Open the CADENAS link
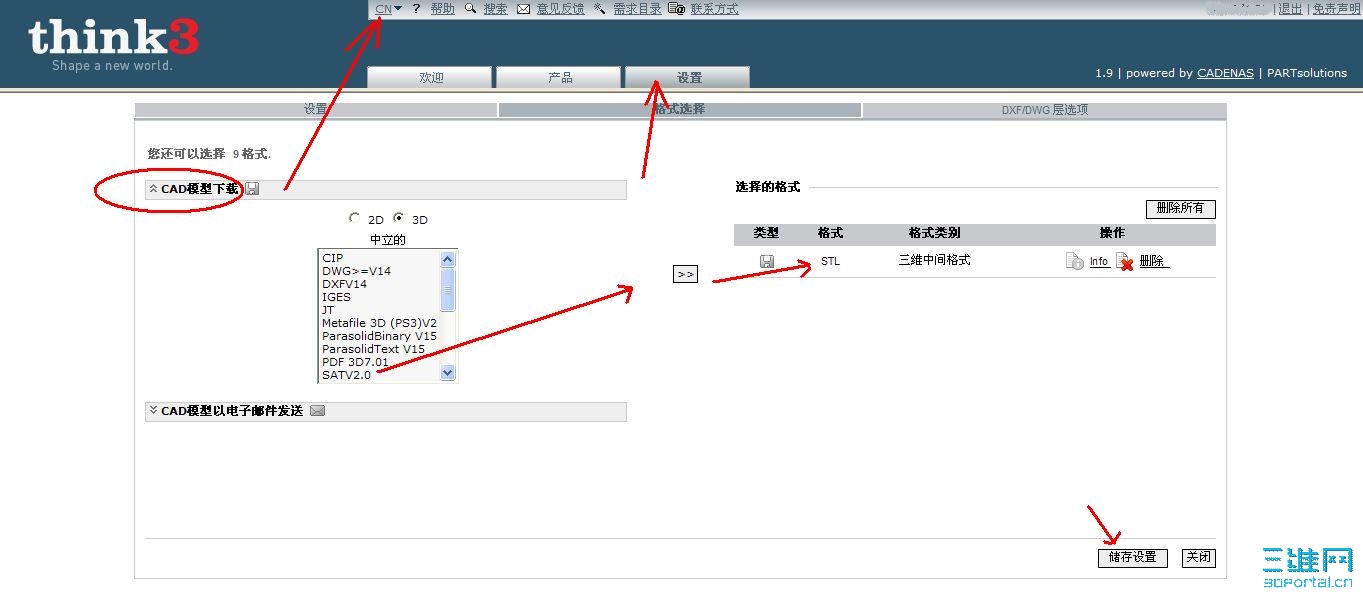The width and height of the screenshot is (1363, 598). (1225, 73)
